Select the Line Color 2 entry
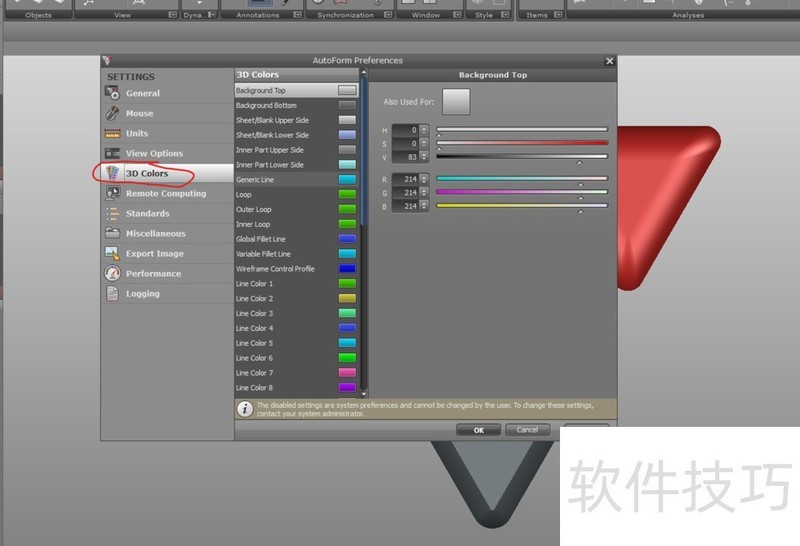Image resolution: width=800 pixels, height=546 pixels. (296, 298)
